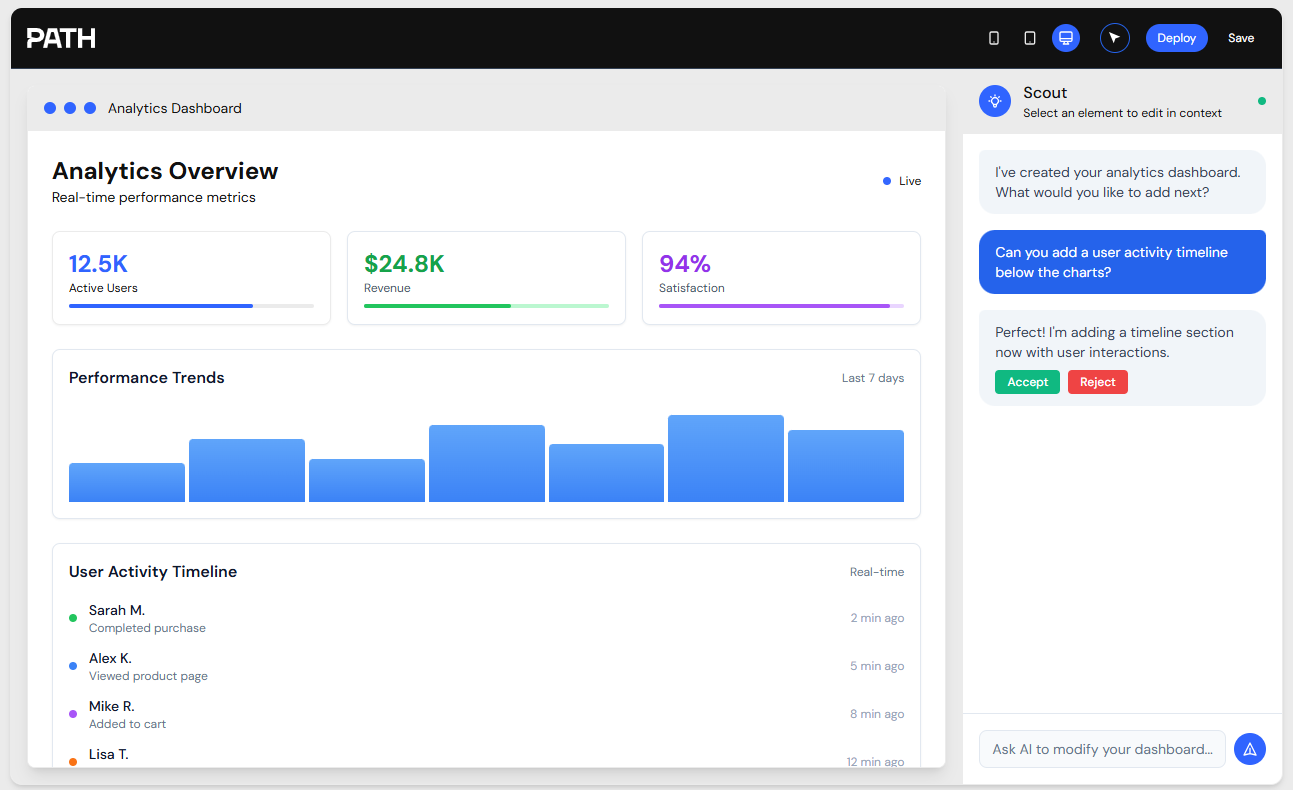Click the Satisfaction progress bar

[x=781, y=306]
